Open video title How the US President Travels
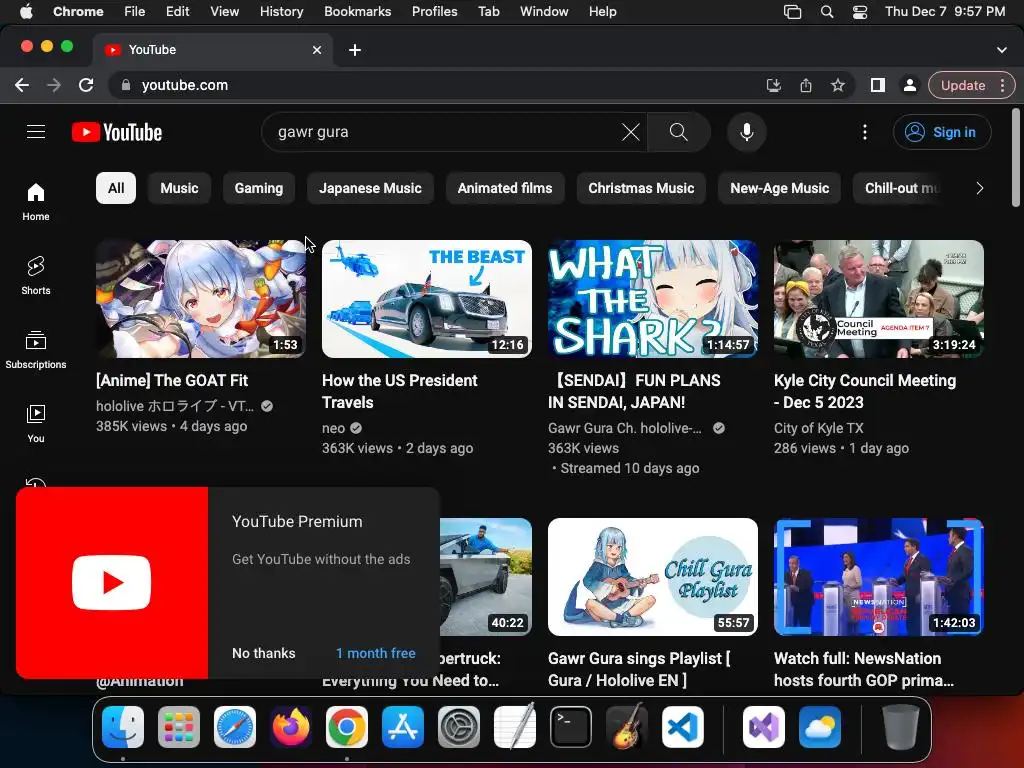 click(399, 391)
